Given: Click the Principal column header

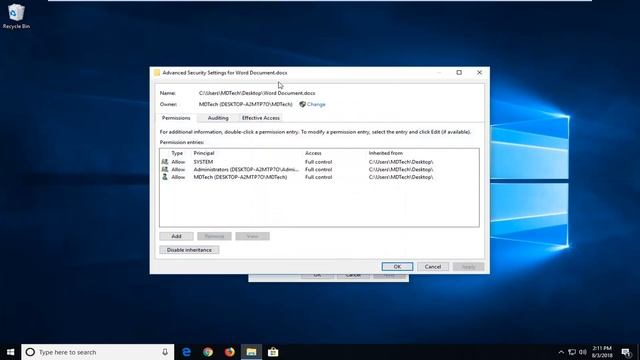Looking at the screenshot, I should tap(204, 153).
